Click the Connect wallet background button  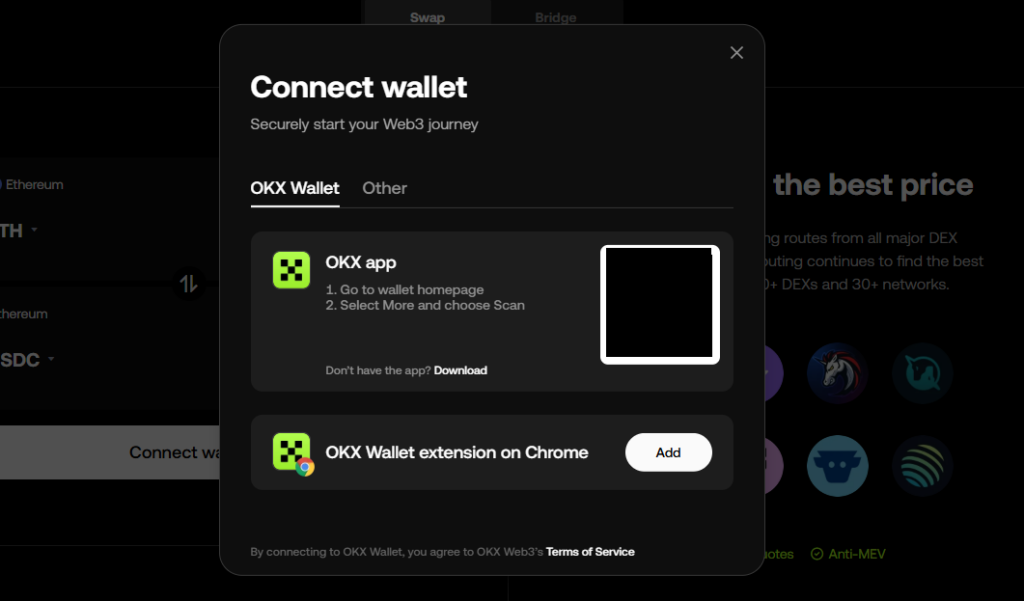[110, 452]
